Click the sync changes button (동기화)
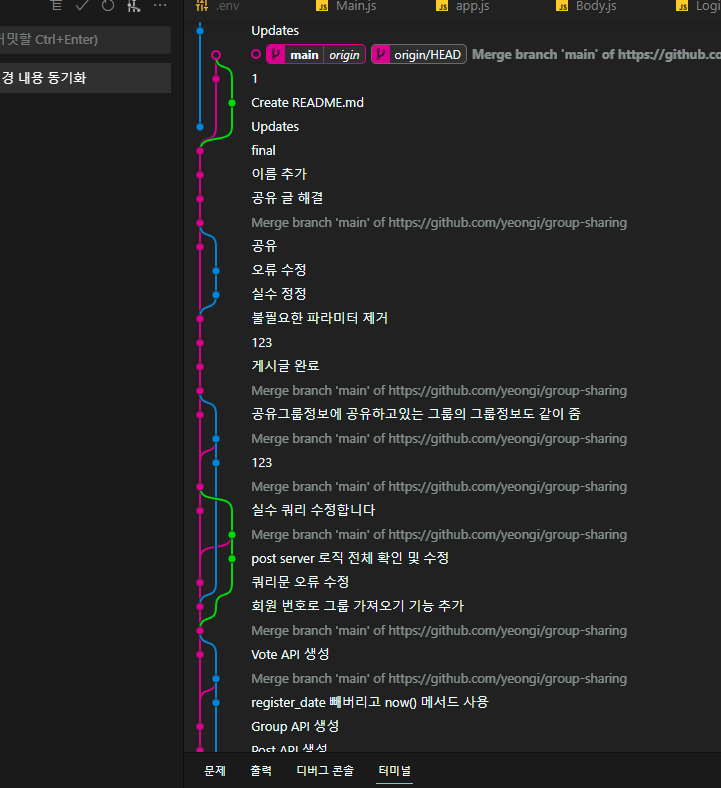The image size is (721, 788). click(85, 78)
